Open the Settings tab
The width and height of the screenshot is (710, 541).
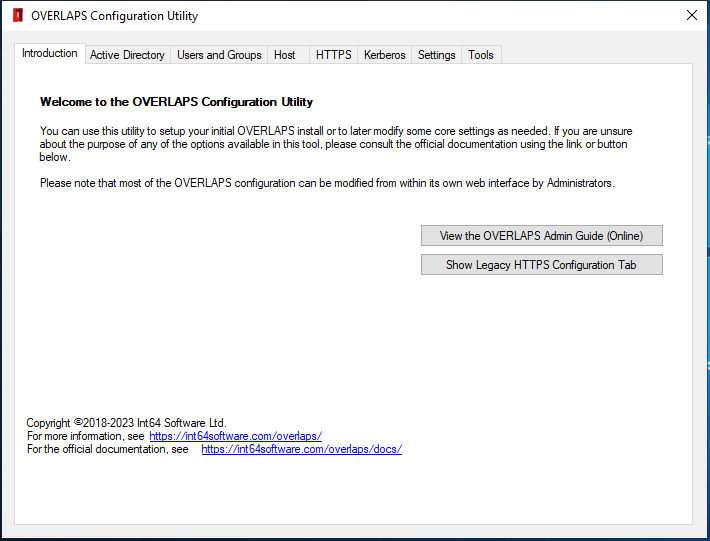(x=437, y=55)
